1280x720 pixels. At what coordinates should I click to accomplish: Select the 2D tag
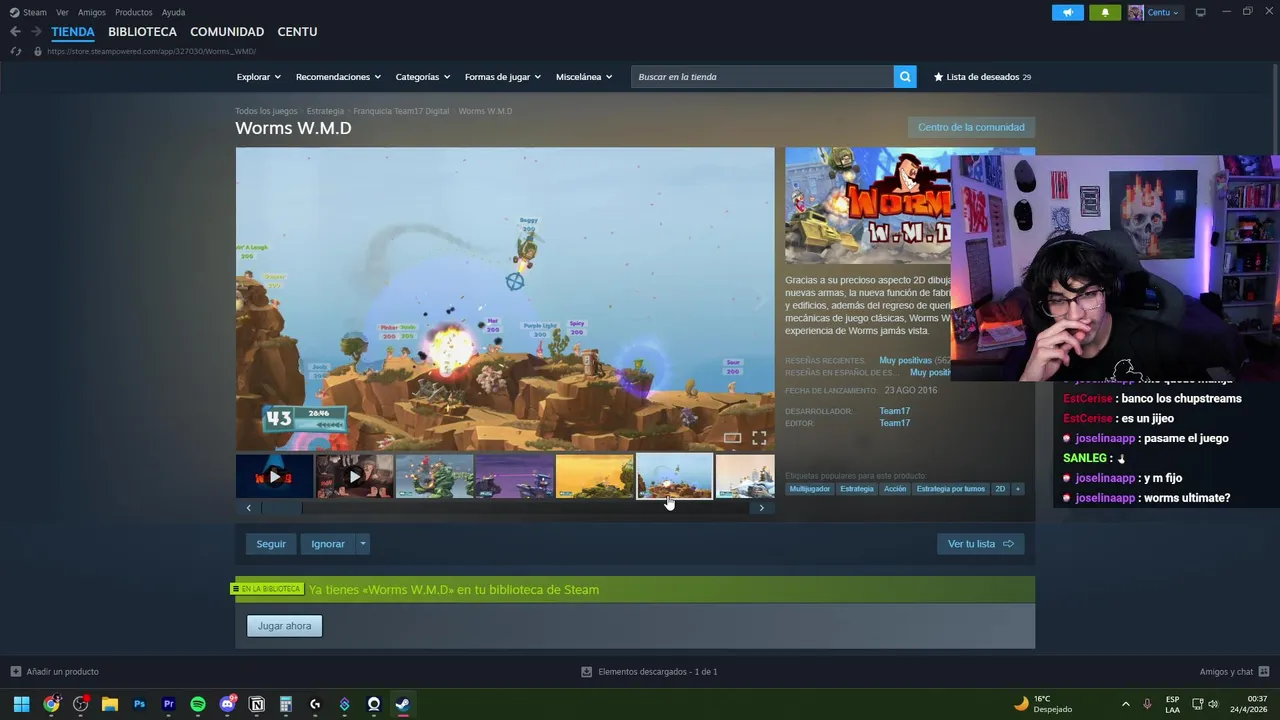[1000, 489]
